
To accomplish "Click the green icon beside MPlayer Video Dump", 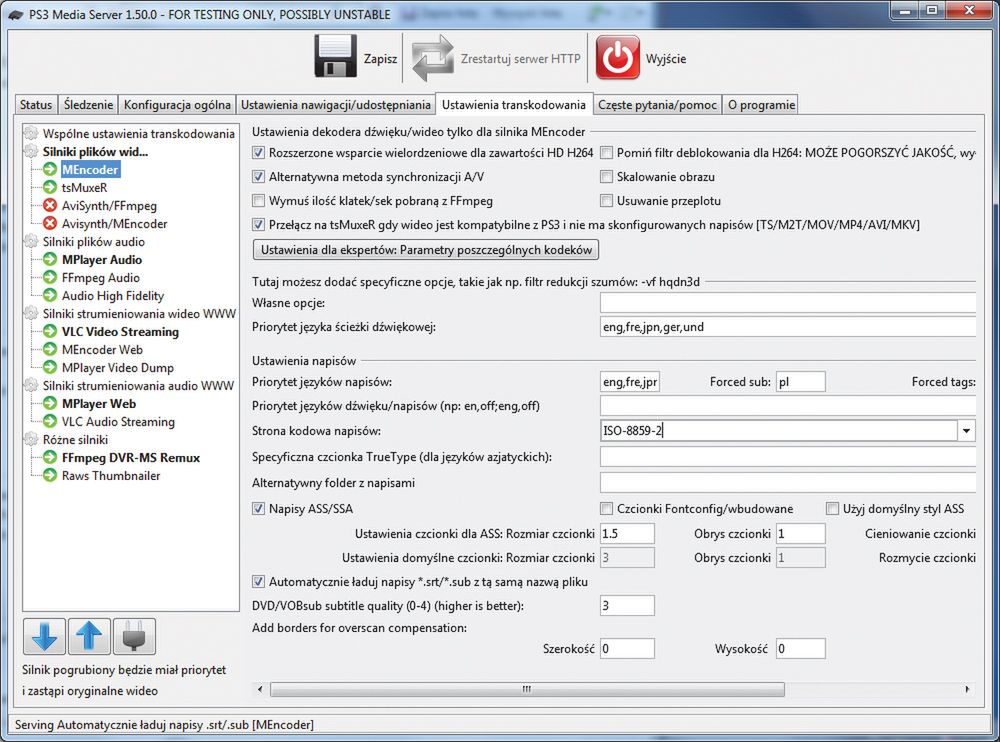I will click(x=50, y=367).
